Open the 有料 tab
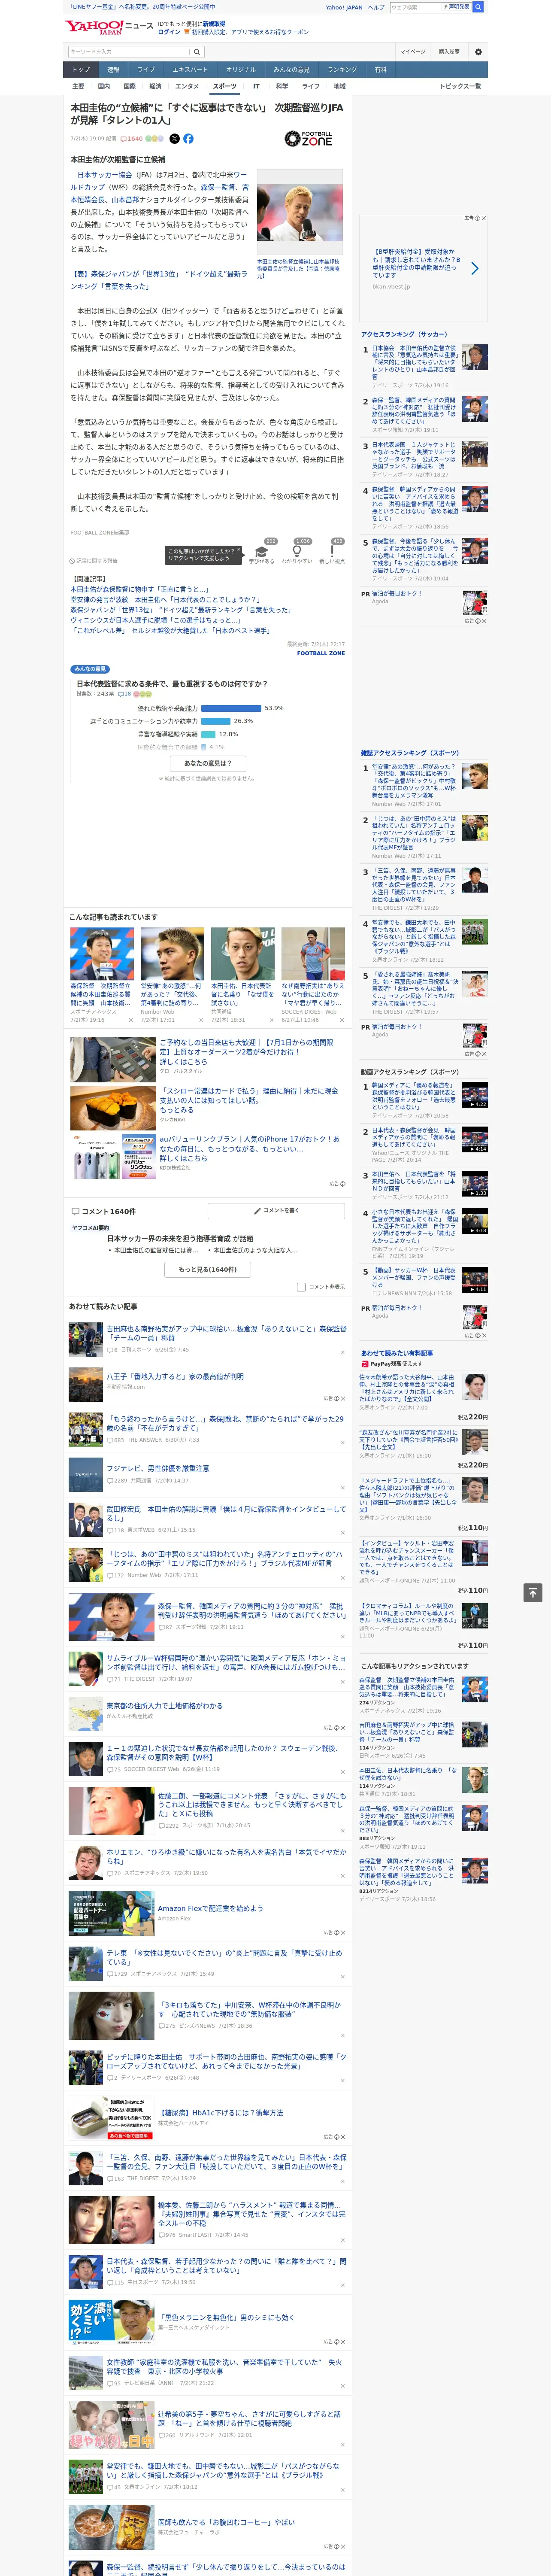551x2576 pixels. [x=380, y=70]
